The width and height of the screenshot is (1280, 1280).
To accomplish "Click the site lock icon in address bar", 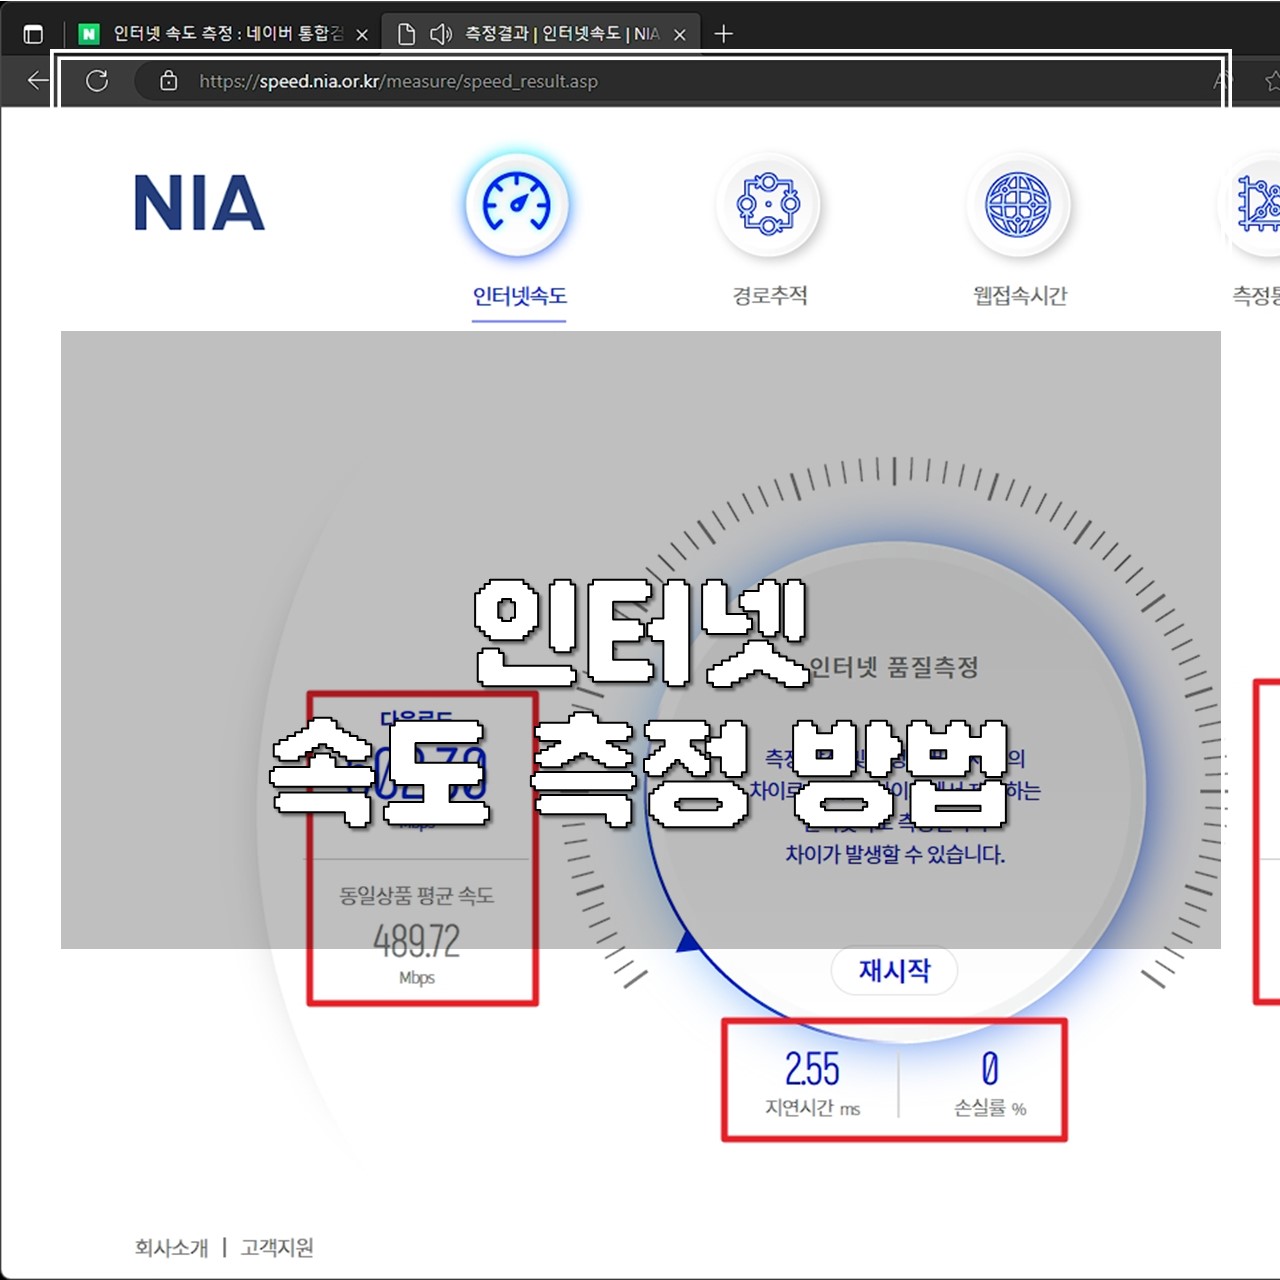I will pos(169,81).
